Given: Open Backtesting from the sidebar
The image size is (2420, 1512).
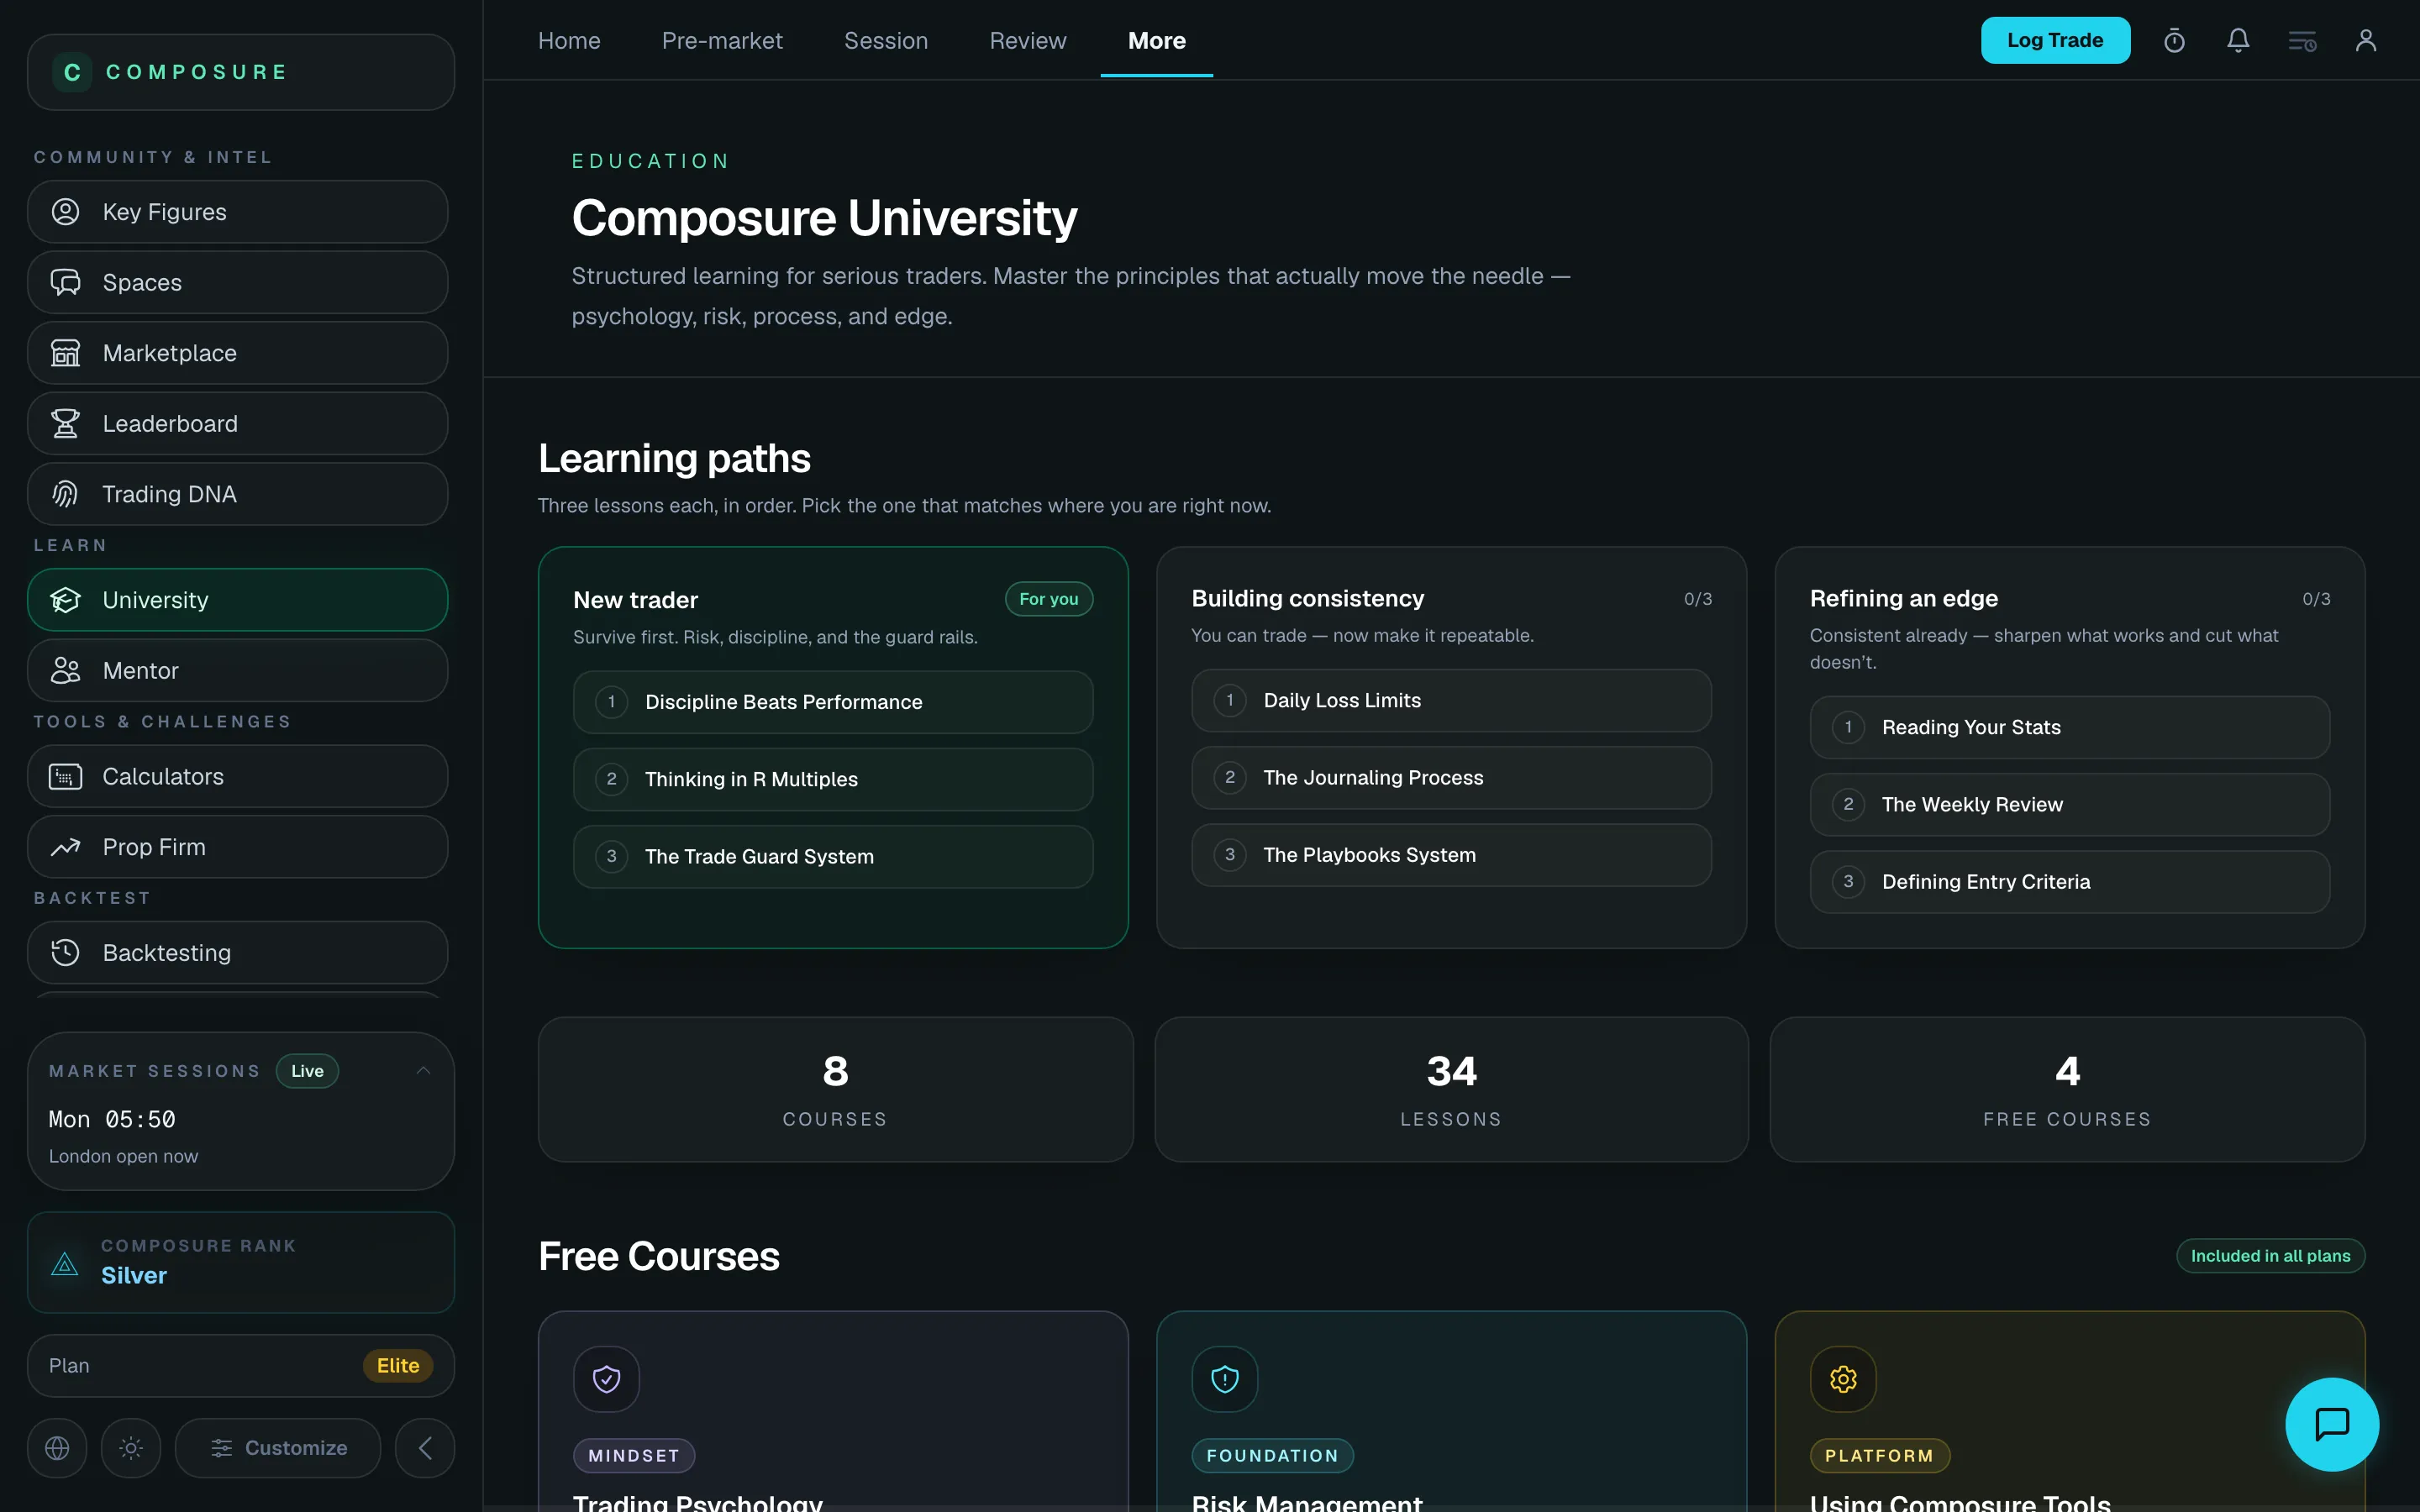Looking at the screenshot, I should tap(237, 953).
